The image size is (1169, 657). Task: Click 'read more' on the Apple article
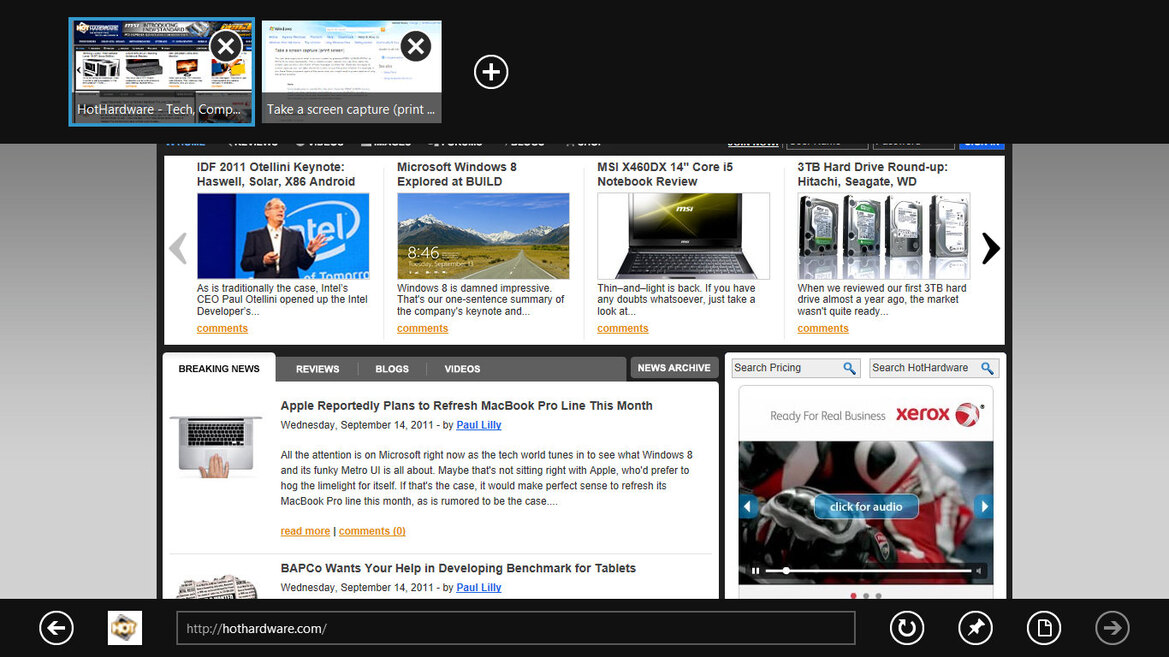pyautogui.click(x=305, y=531)
